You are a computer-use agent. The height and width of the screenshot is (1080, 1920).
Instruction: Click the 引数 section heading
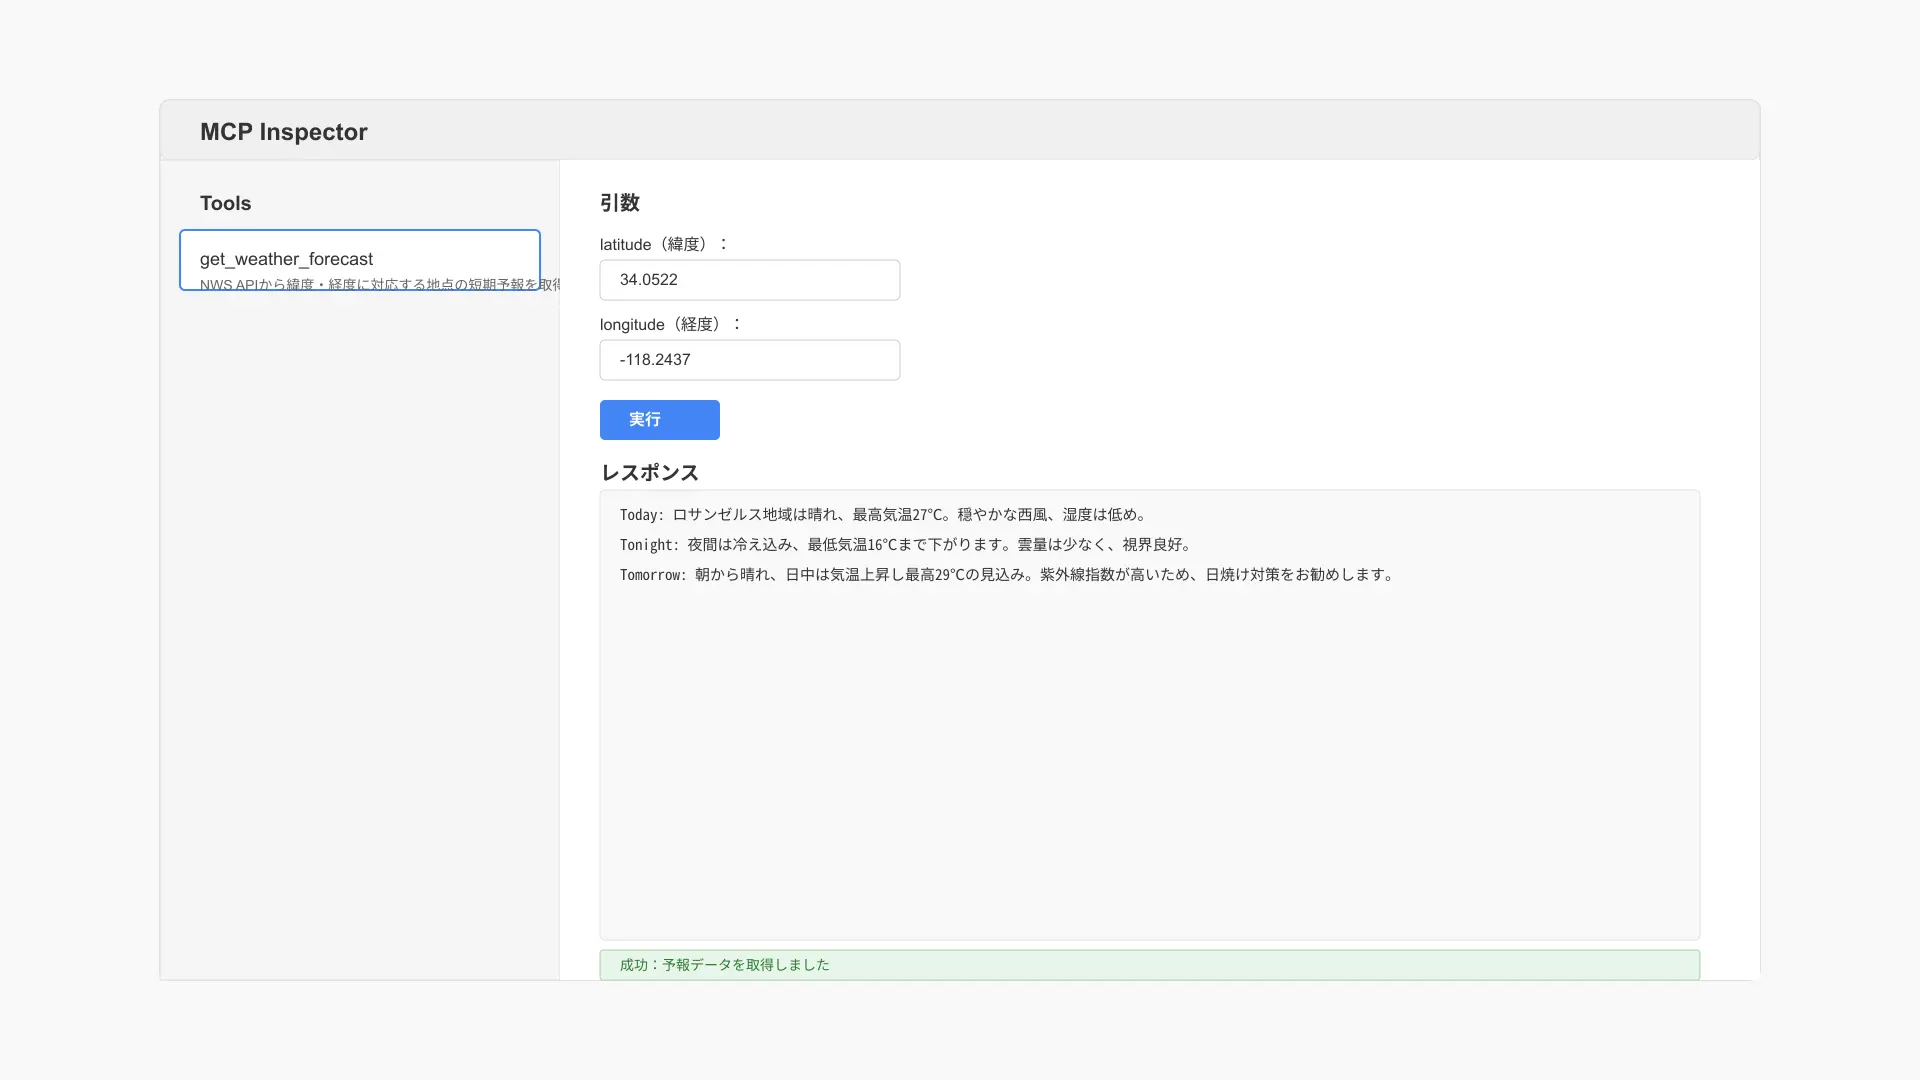620,203
